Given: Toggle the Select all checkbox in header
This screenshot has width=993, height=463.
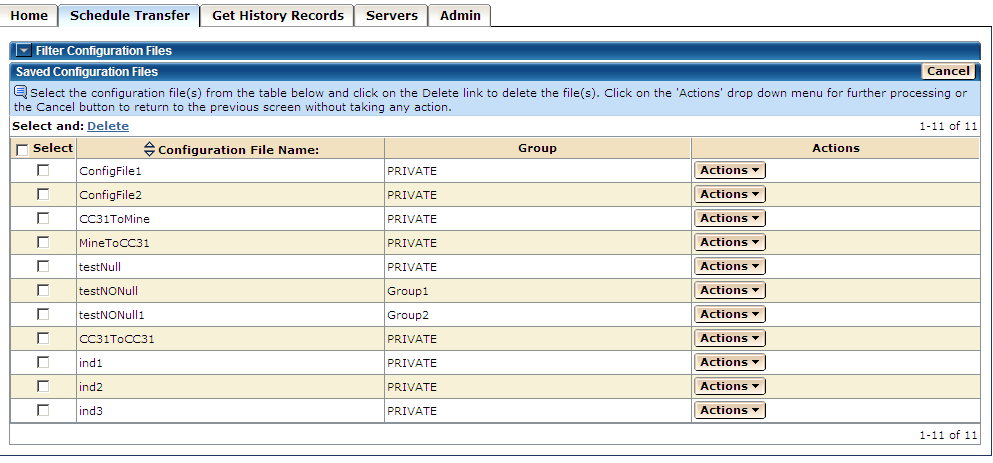Looking at the screenshot, I should pos(22,149).
